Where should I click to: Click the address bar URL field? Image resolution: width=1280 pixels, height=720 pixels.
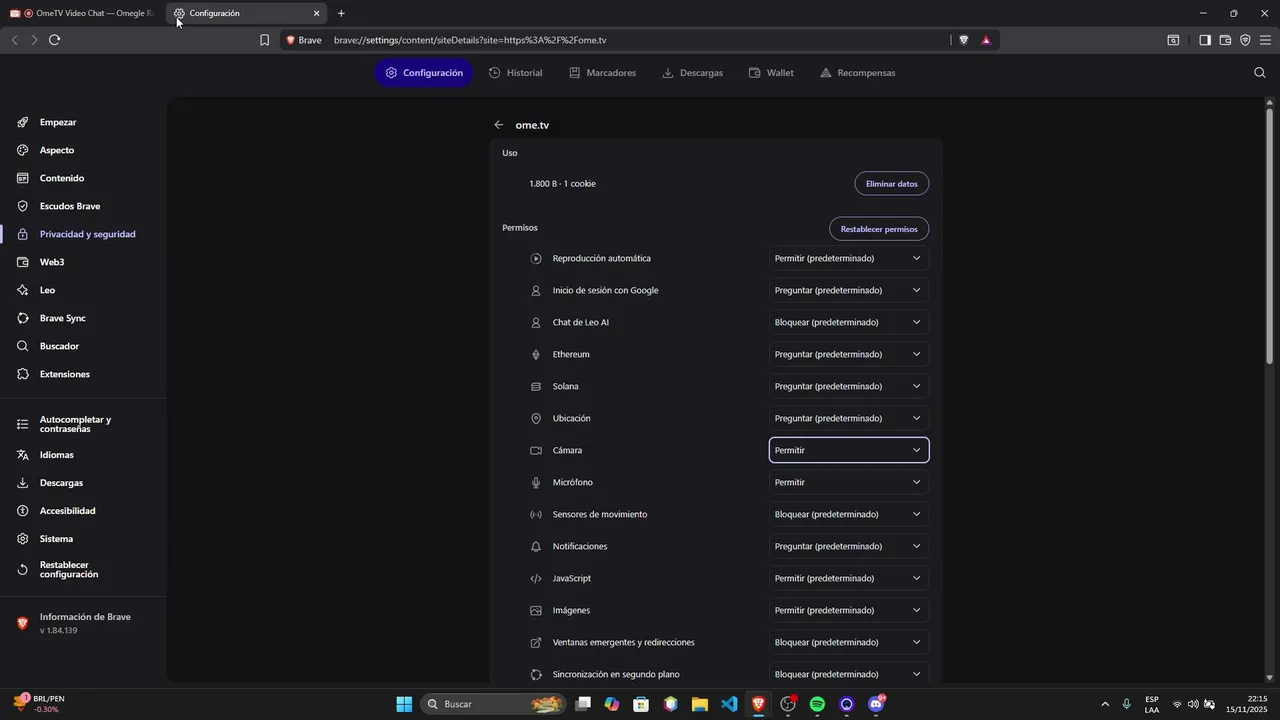click(x=640, y=40)
